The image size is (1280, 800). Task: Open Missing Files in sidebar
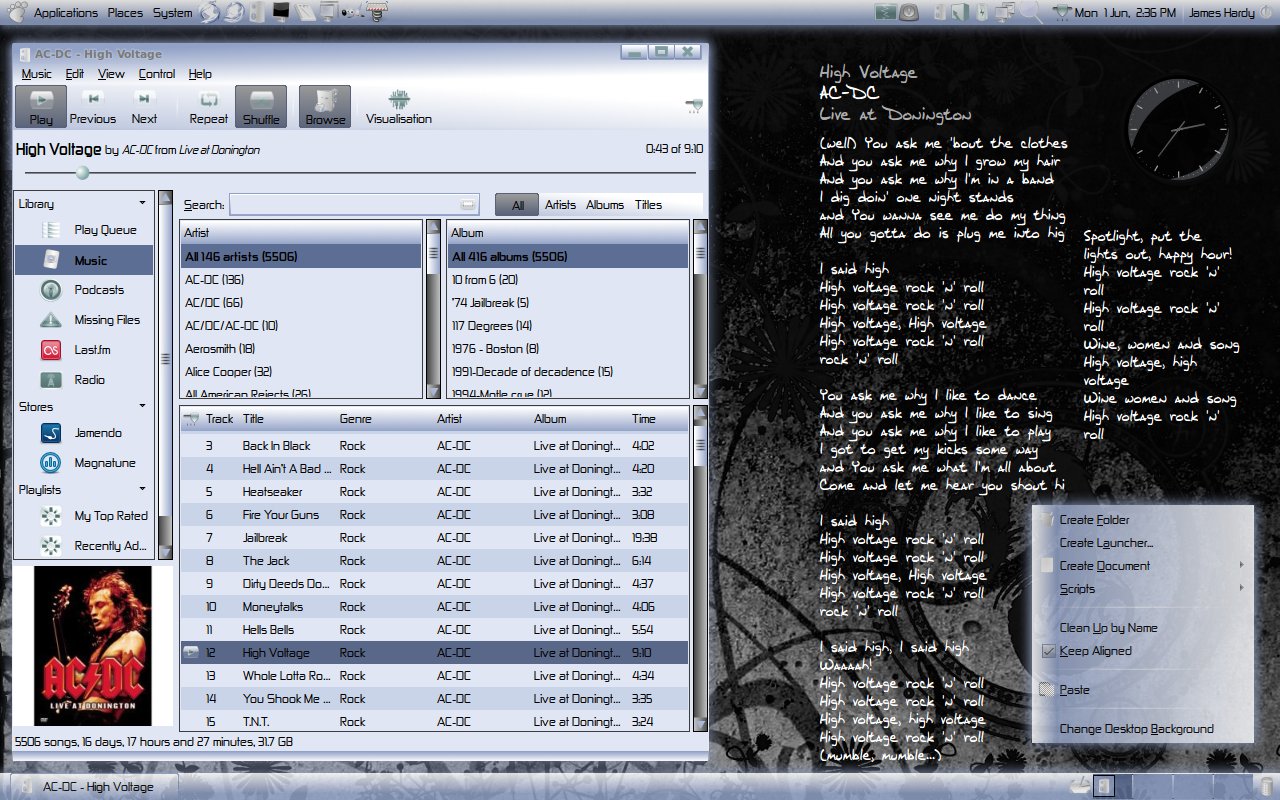[84, 320]
